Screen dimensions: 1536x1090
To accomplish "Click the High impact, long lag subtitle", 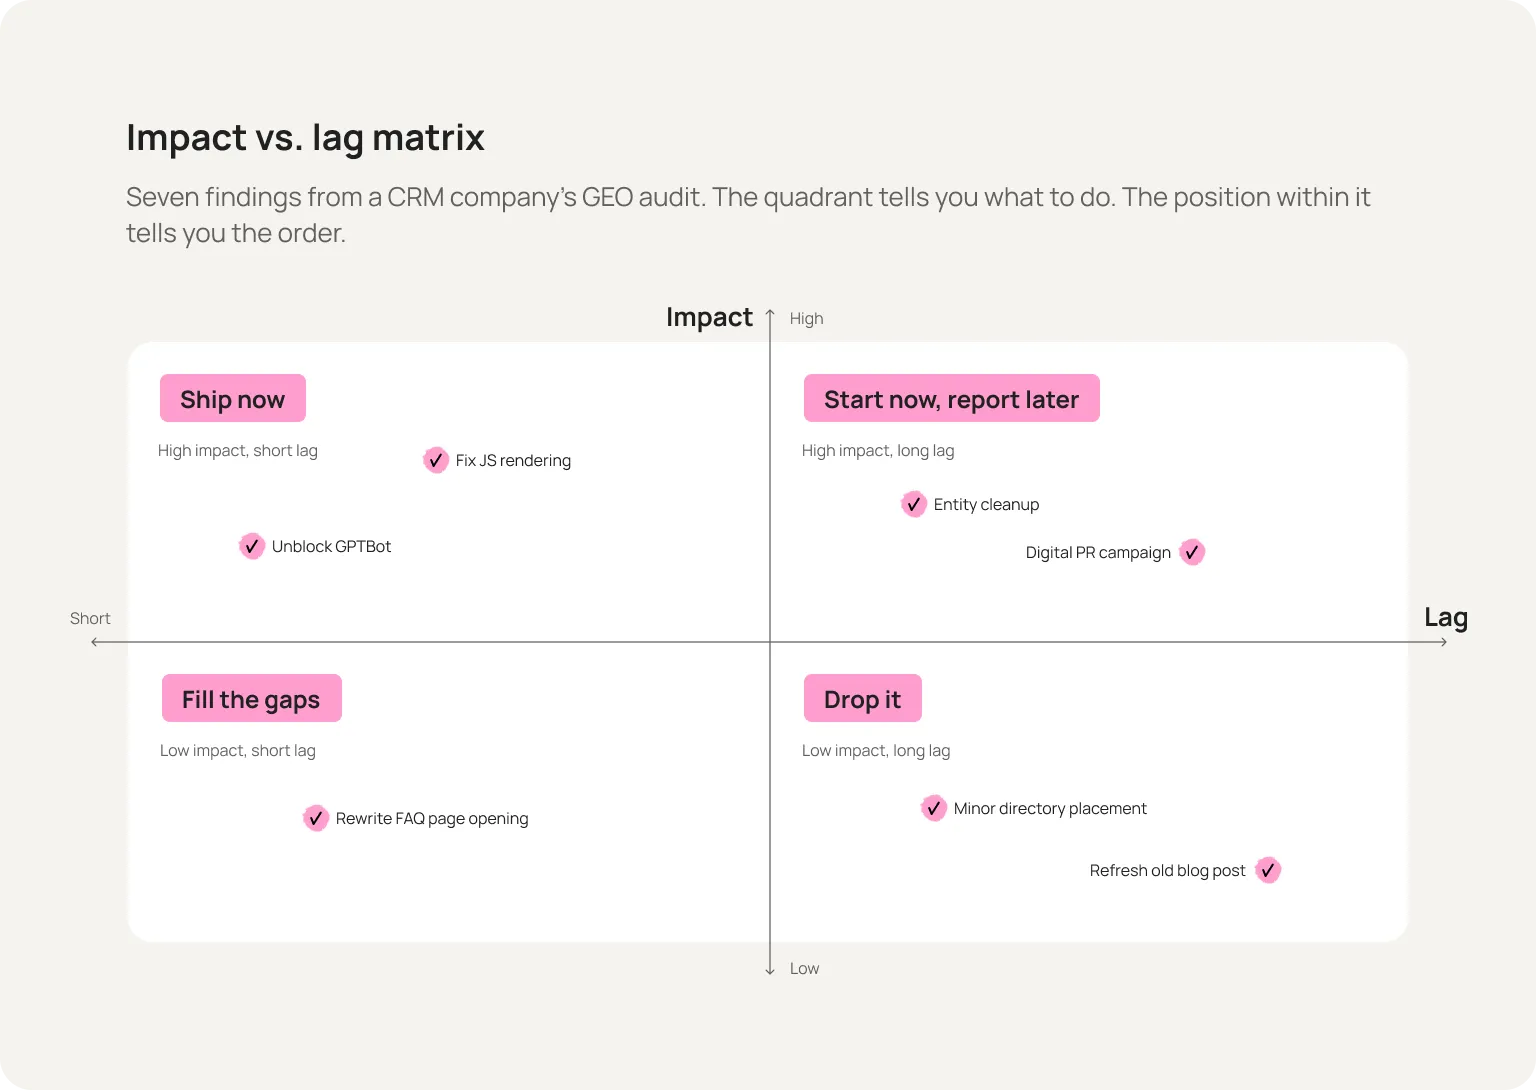I will tap(878, 451).
